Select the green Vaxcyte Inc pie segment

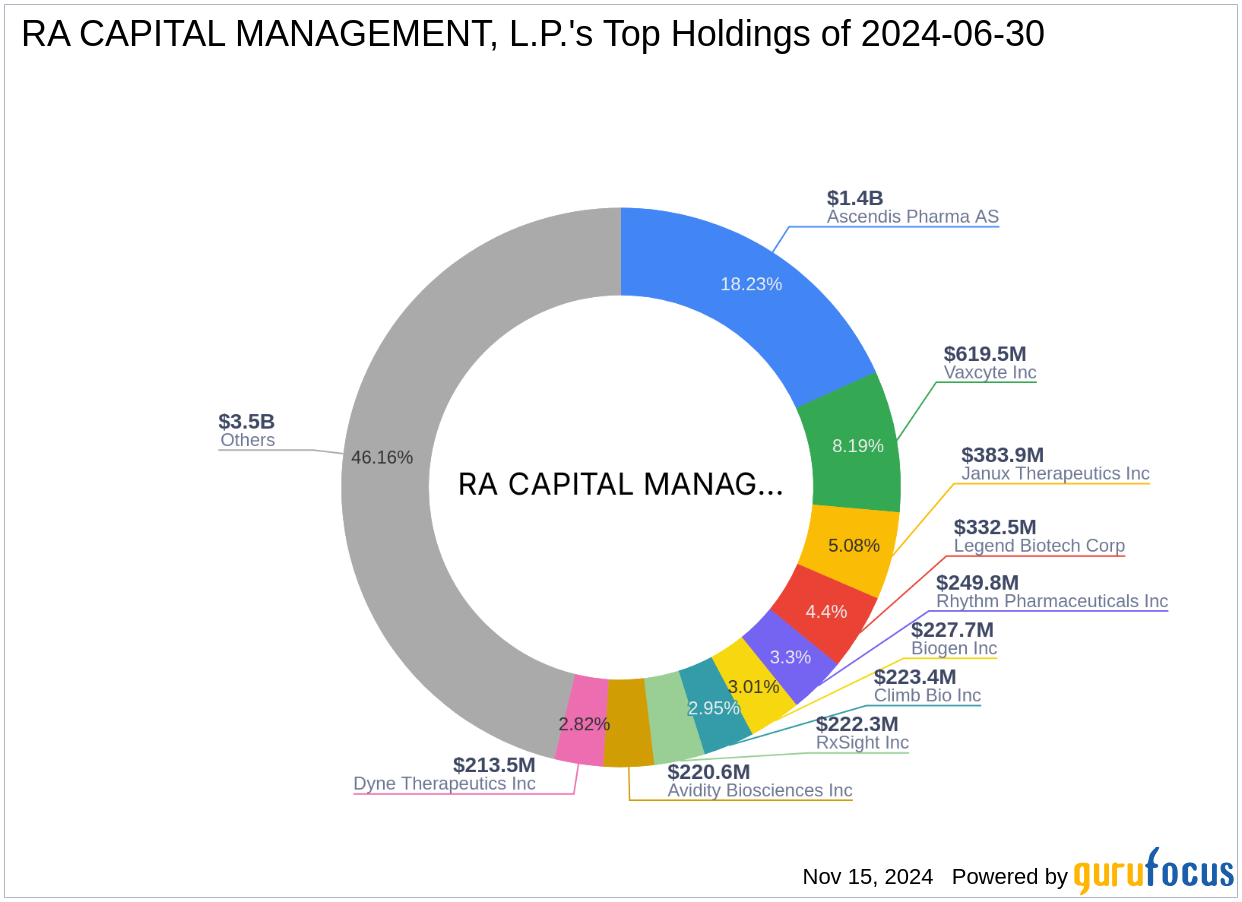pos(855,445)
